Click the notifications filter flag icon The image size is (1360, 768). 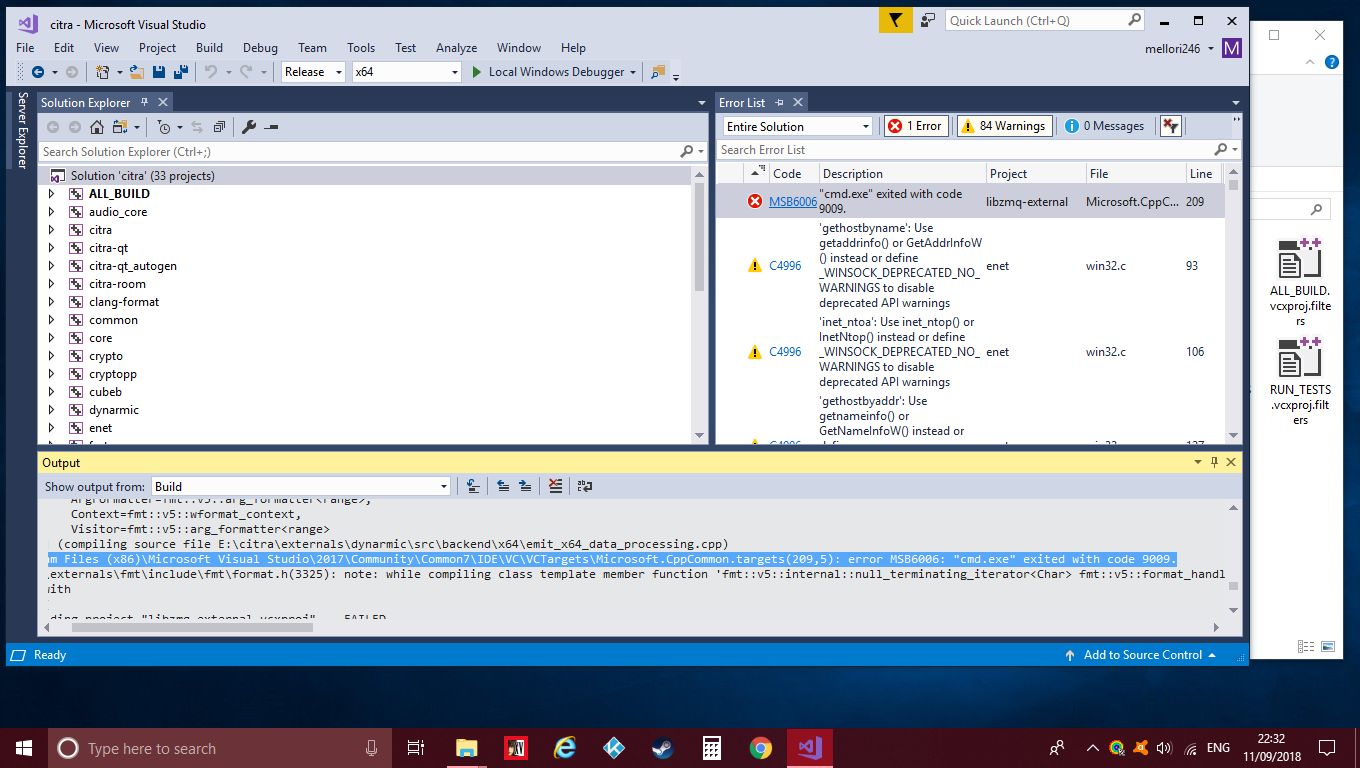(x=895, y=20)
